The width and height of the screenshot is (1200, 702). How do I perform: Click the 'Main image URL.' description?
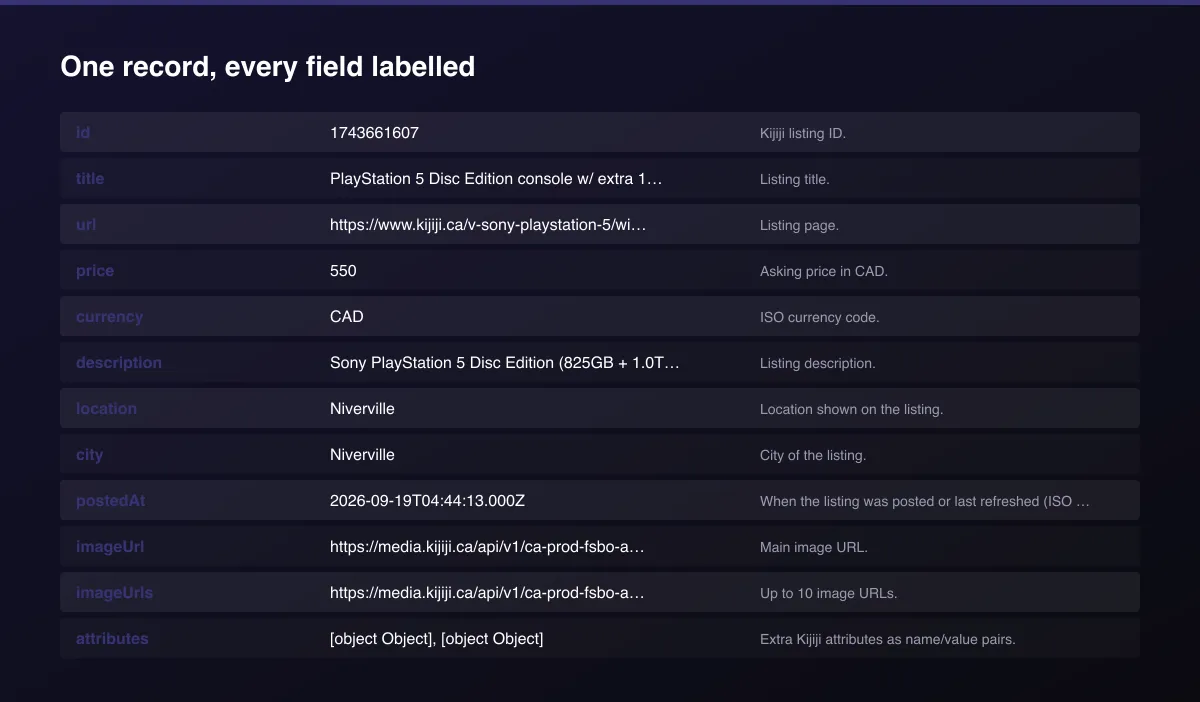point(814,547)
